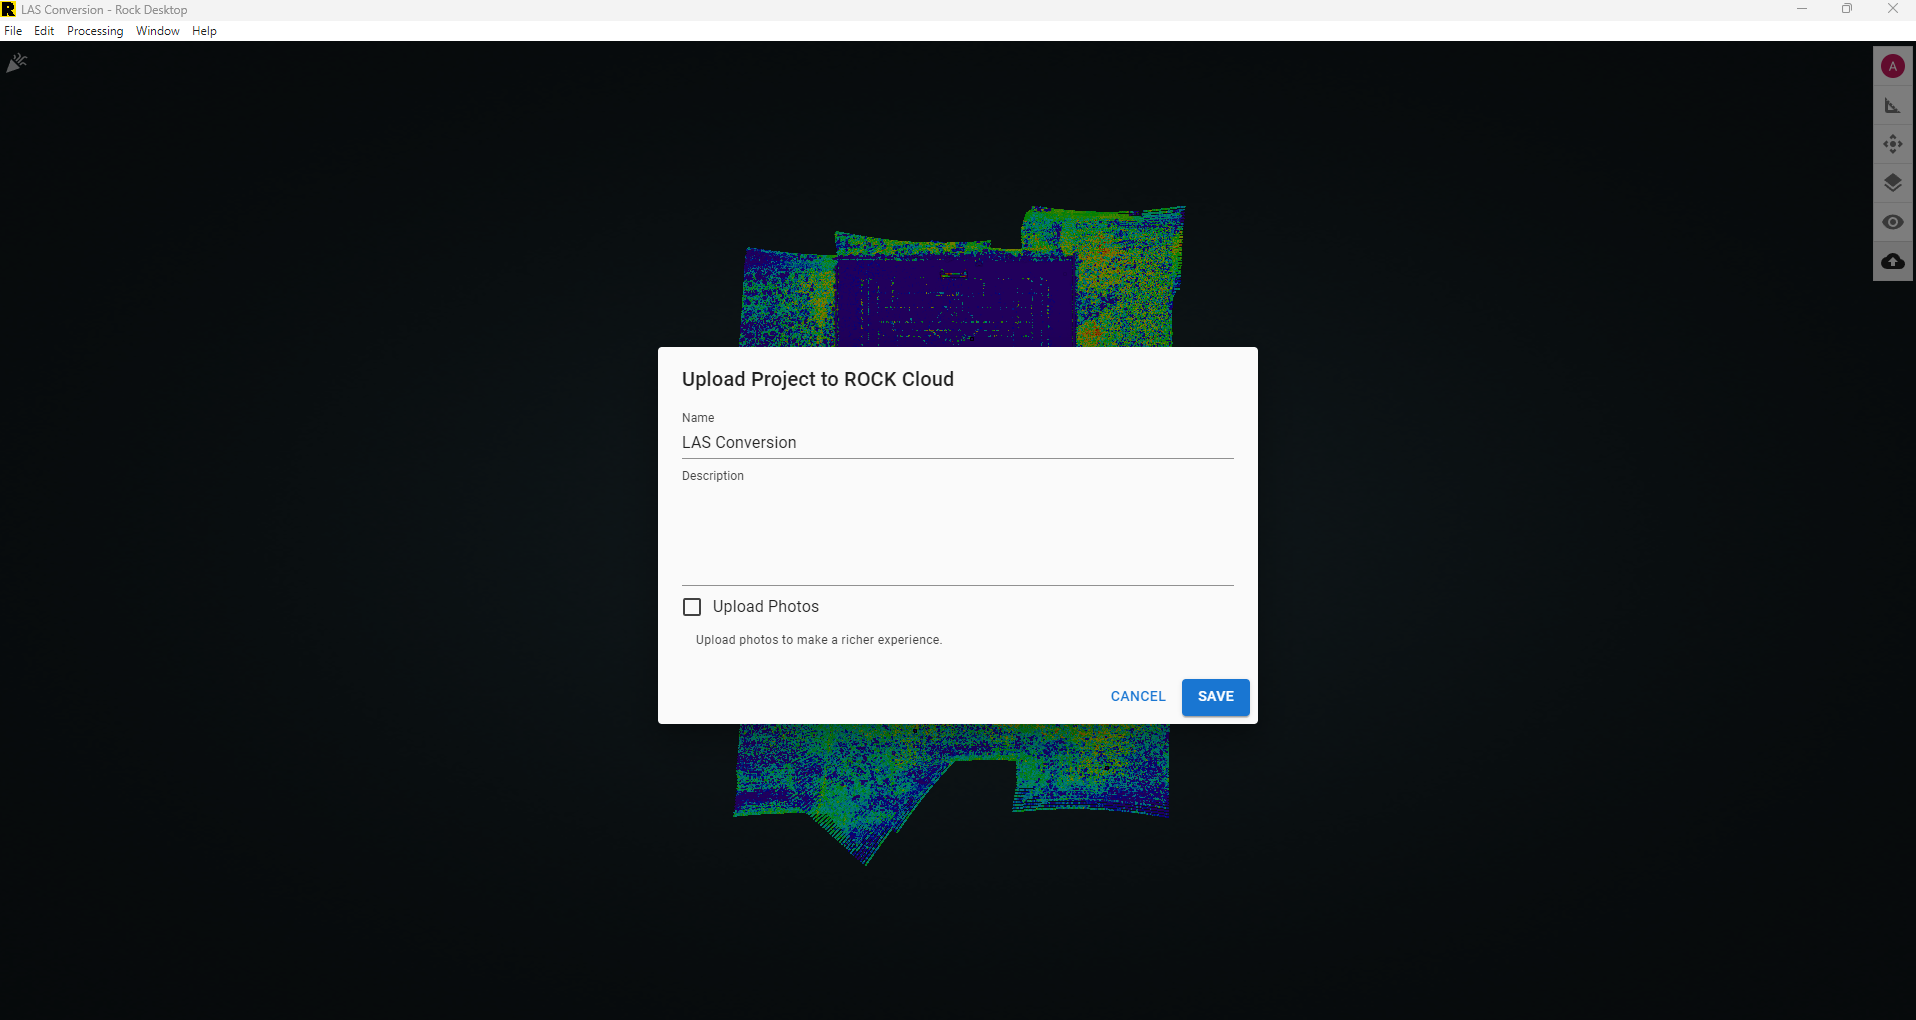Screen dimensions: 1916x1020
Task: Click the CANCEL button
Action: pyautogui.click(x=1137, y=696)
